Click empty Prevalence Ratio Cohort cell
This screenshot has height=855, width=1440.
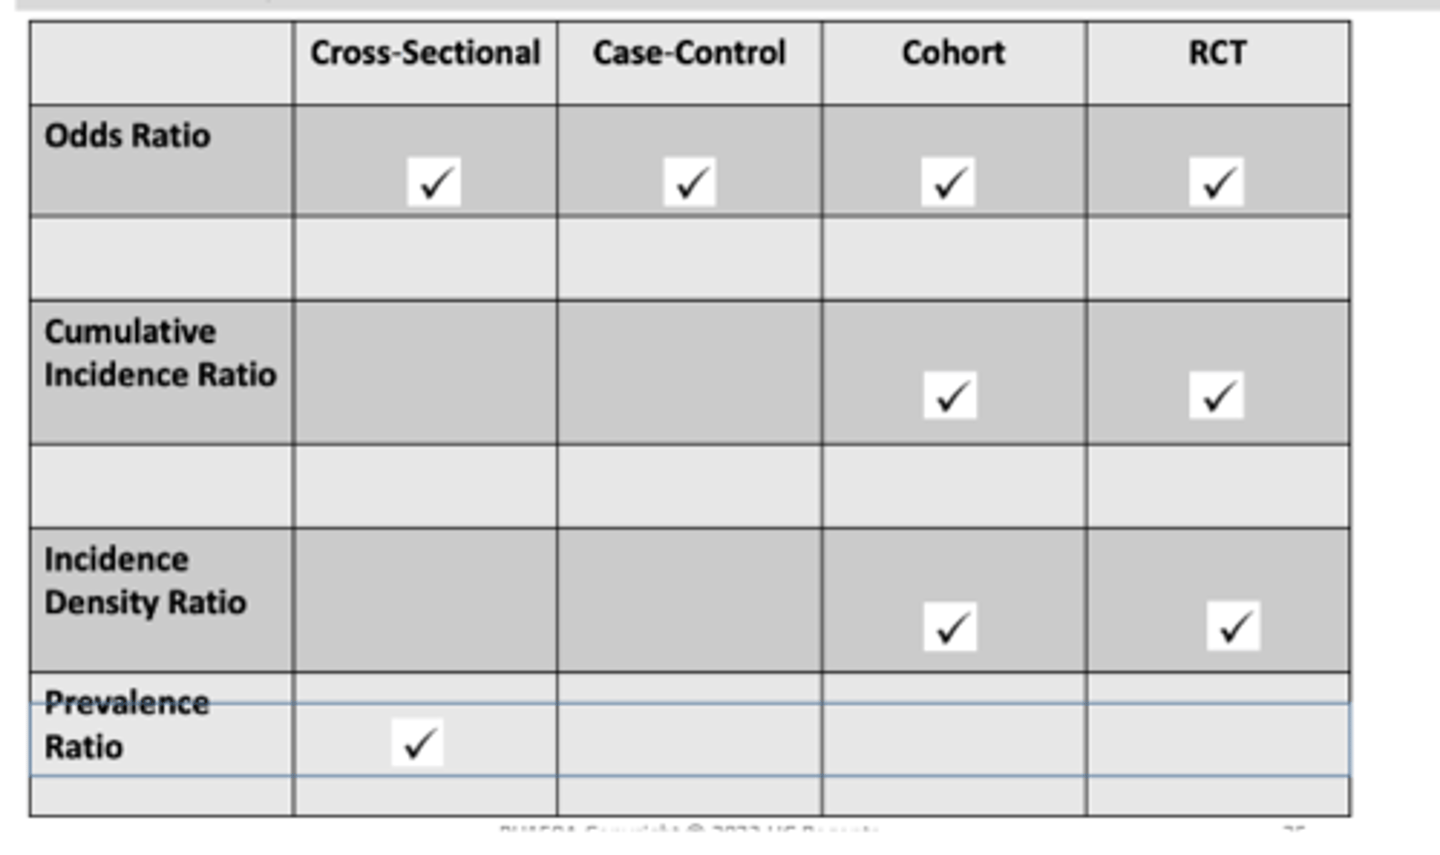[953, 740]
